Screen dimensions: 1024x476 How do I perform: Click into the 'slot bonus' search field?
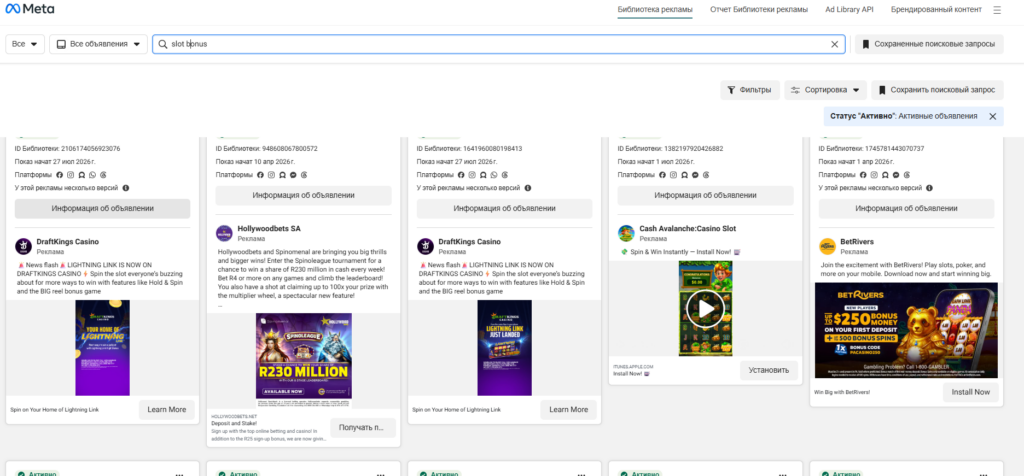tap(499, 44)
